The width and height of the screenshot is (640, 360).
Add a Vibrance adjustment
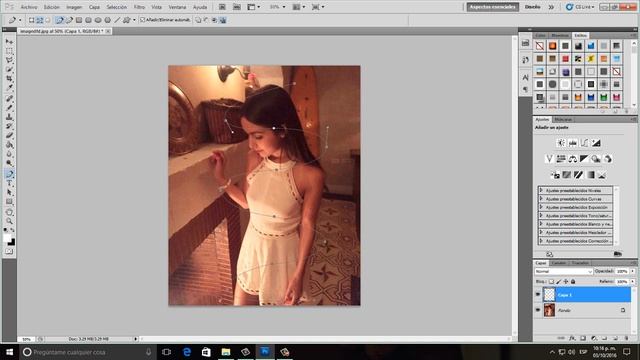(549, 159)
